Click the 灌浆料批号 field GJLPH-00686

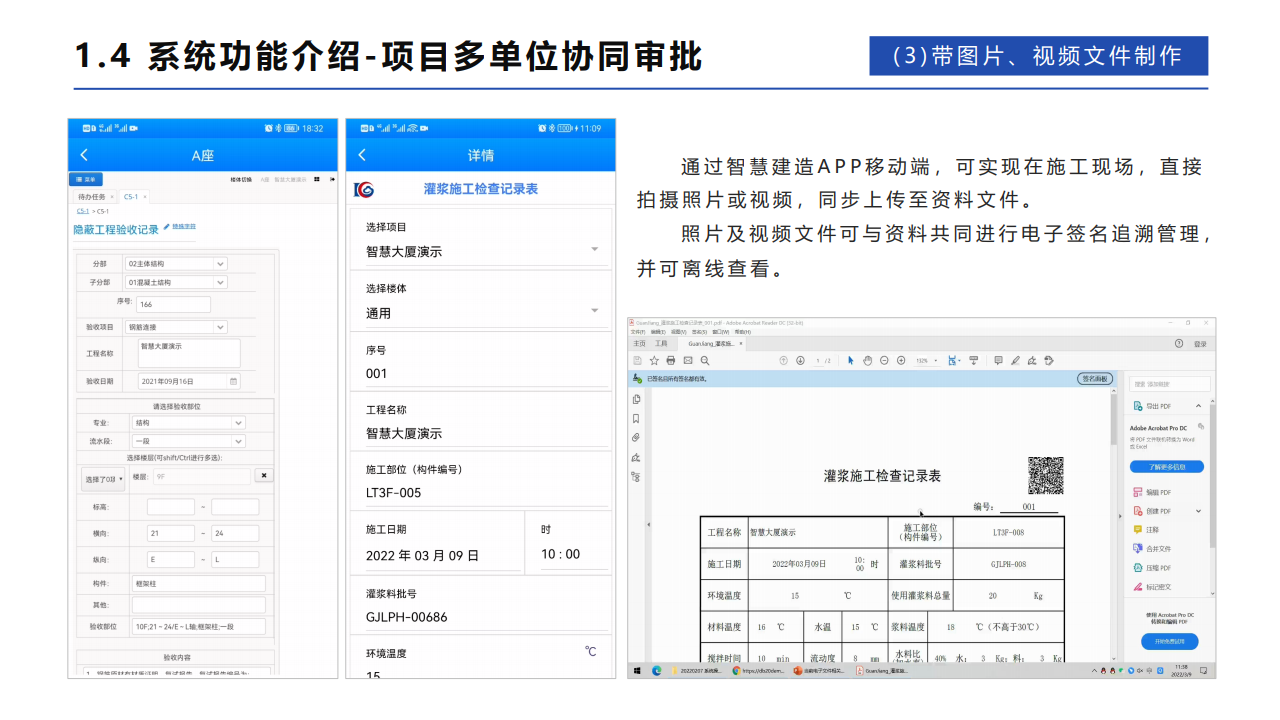(x=486, y=617)
